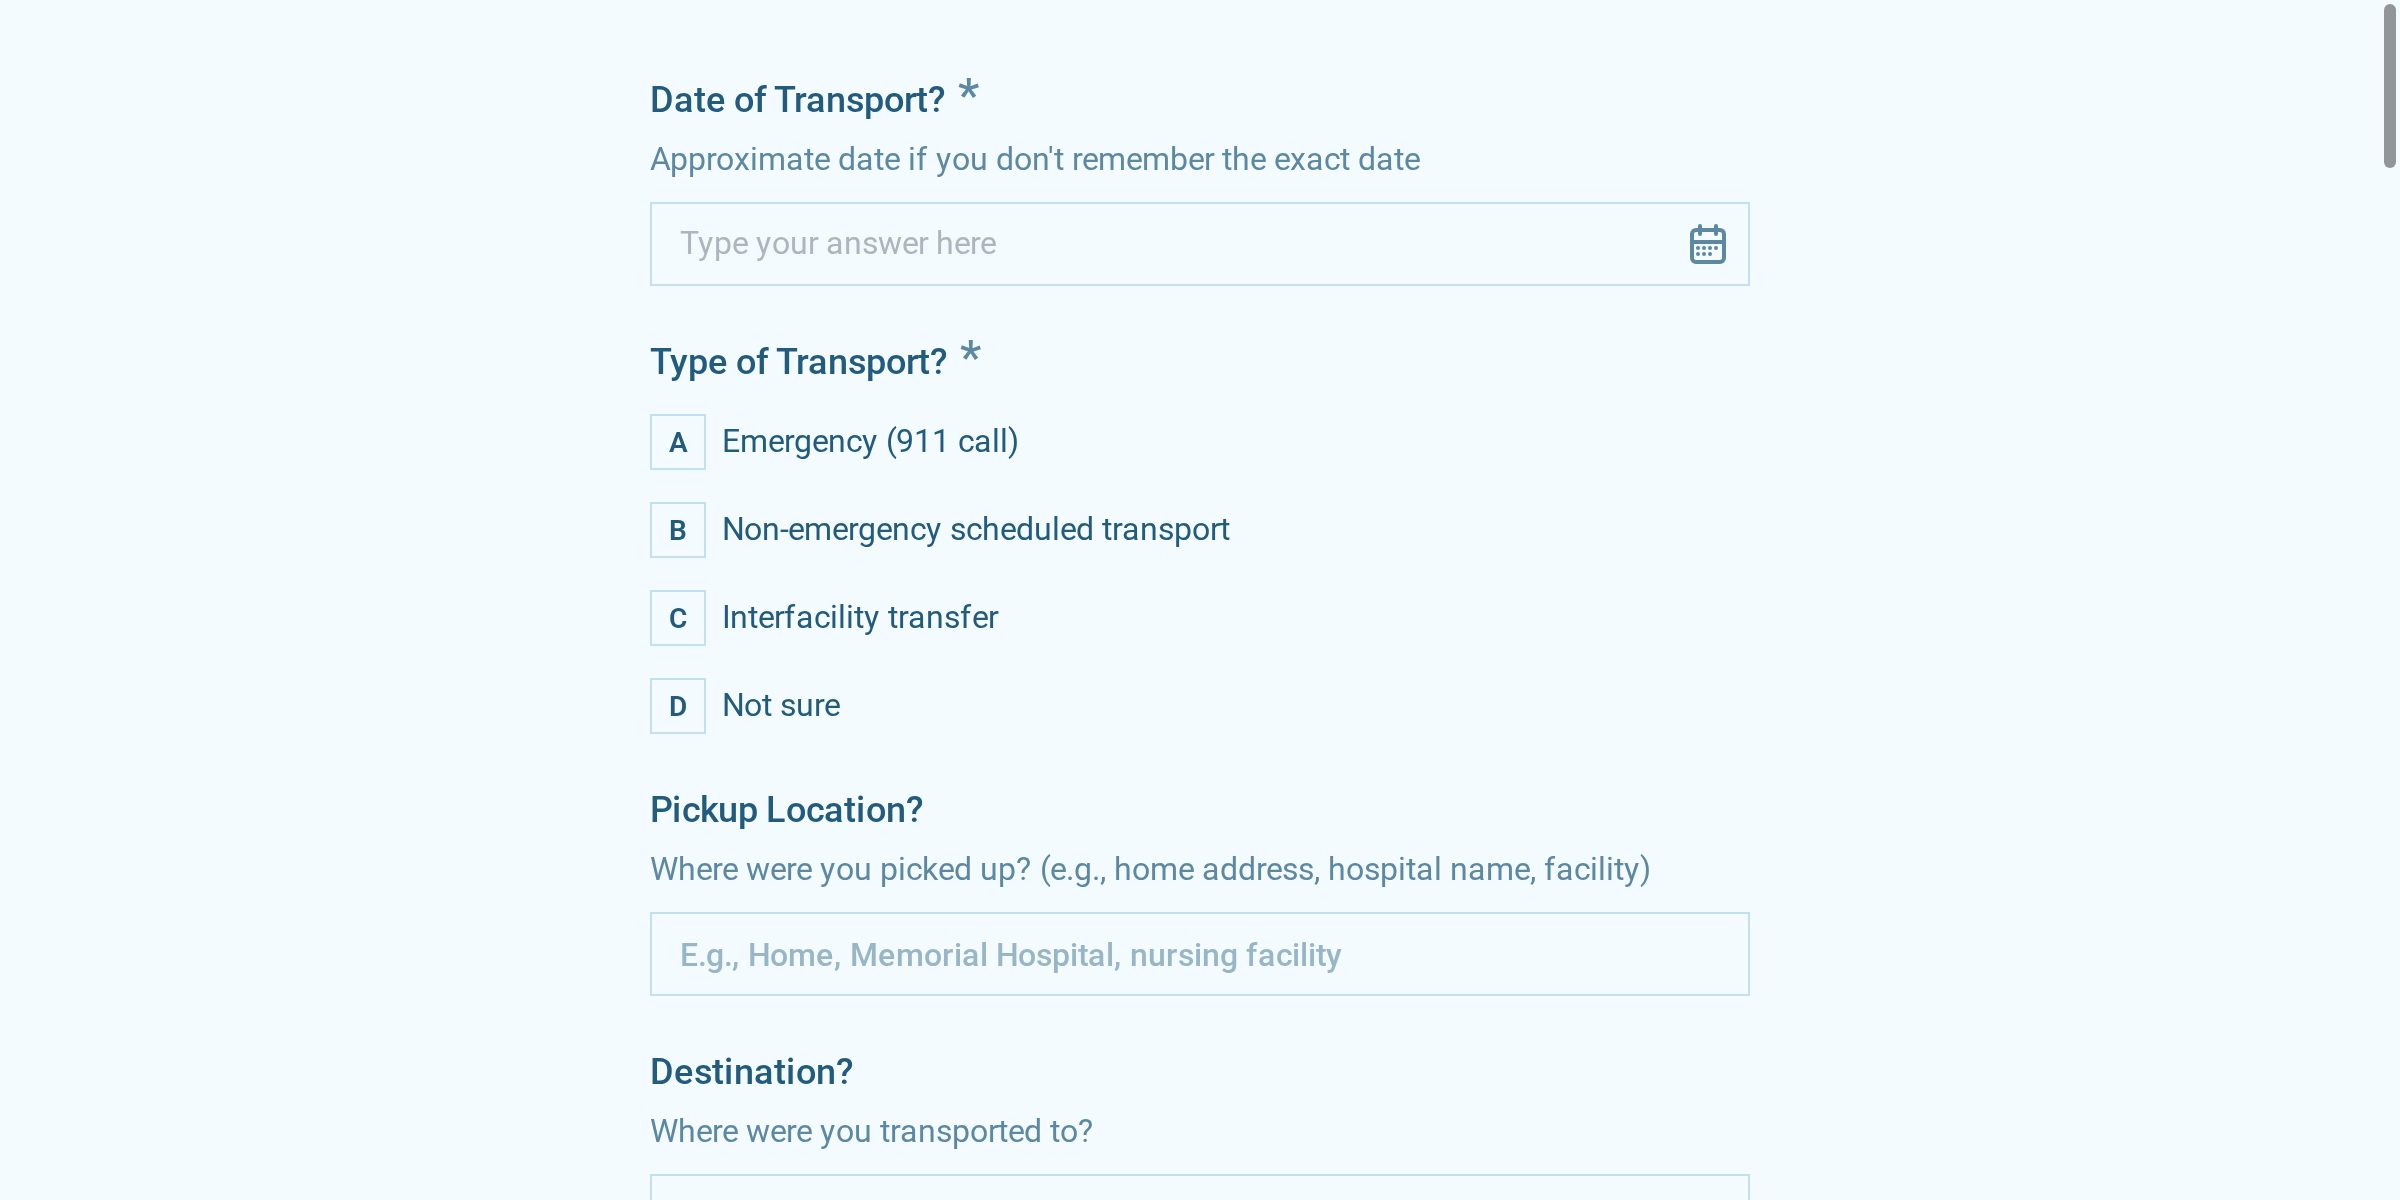
Task: Choose the Emergency (911 call) label
Action: [x=870, y=442]
